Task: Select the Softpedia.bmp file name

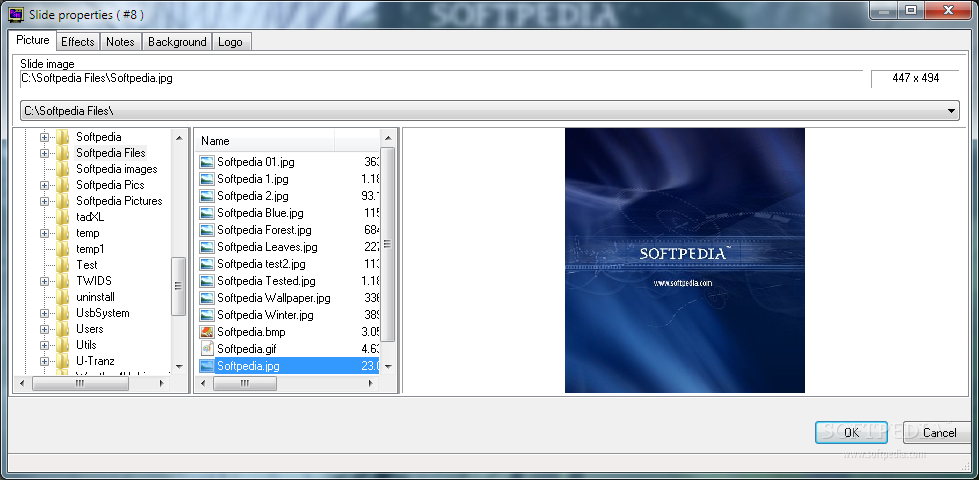Action: coord(251,332)
